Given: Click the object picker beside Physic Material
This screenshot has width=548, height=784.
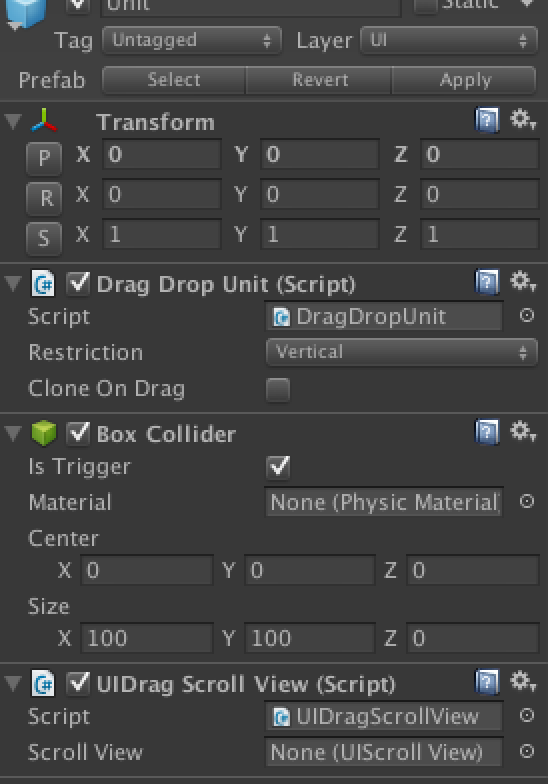Looking at the screenshot, I should tap(526, 502).
